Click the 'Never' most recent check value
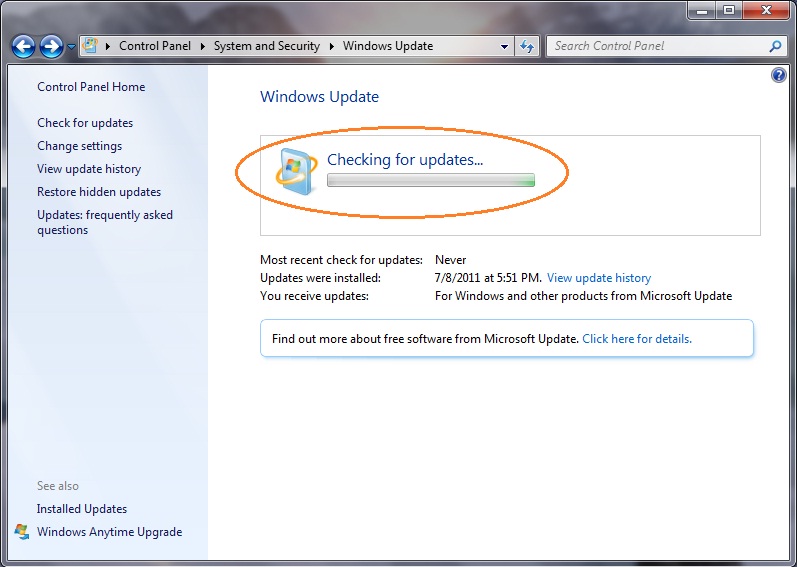 (x=450, y=260)
